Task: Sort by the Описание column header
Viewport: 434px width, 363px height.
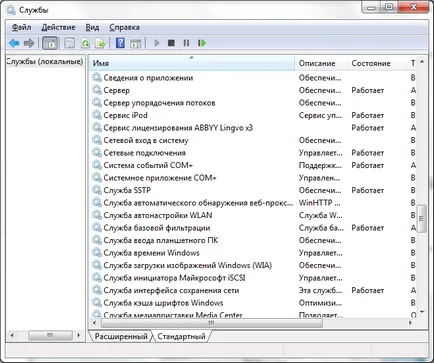Action: [321, 63]
